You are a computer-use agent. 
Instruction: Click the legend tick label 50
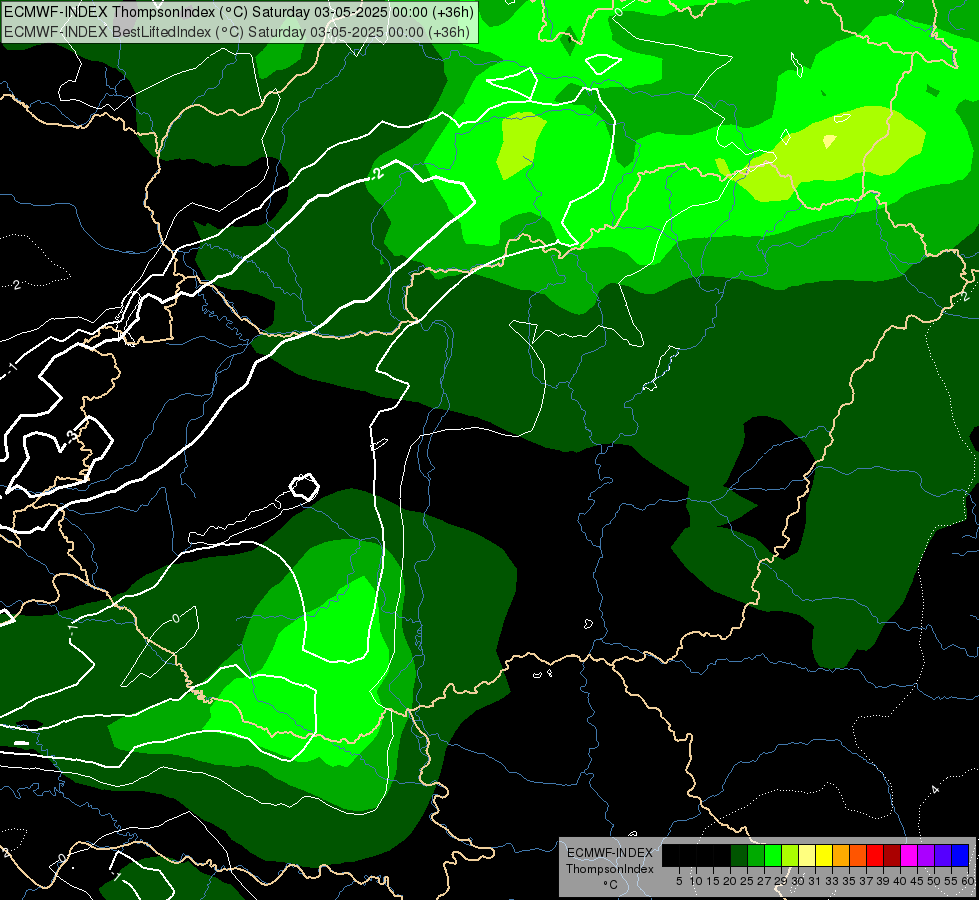click(935, 881)
